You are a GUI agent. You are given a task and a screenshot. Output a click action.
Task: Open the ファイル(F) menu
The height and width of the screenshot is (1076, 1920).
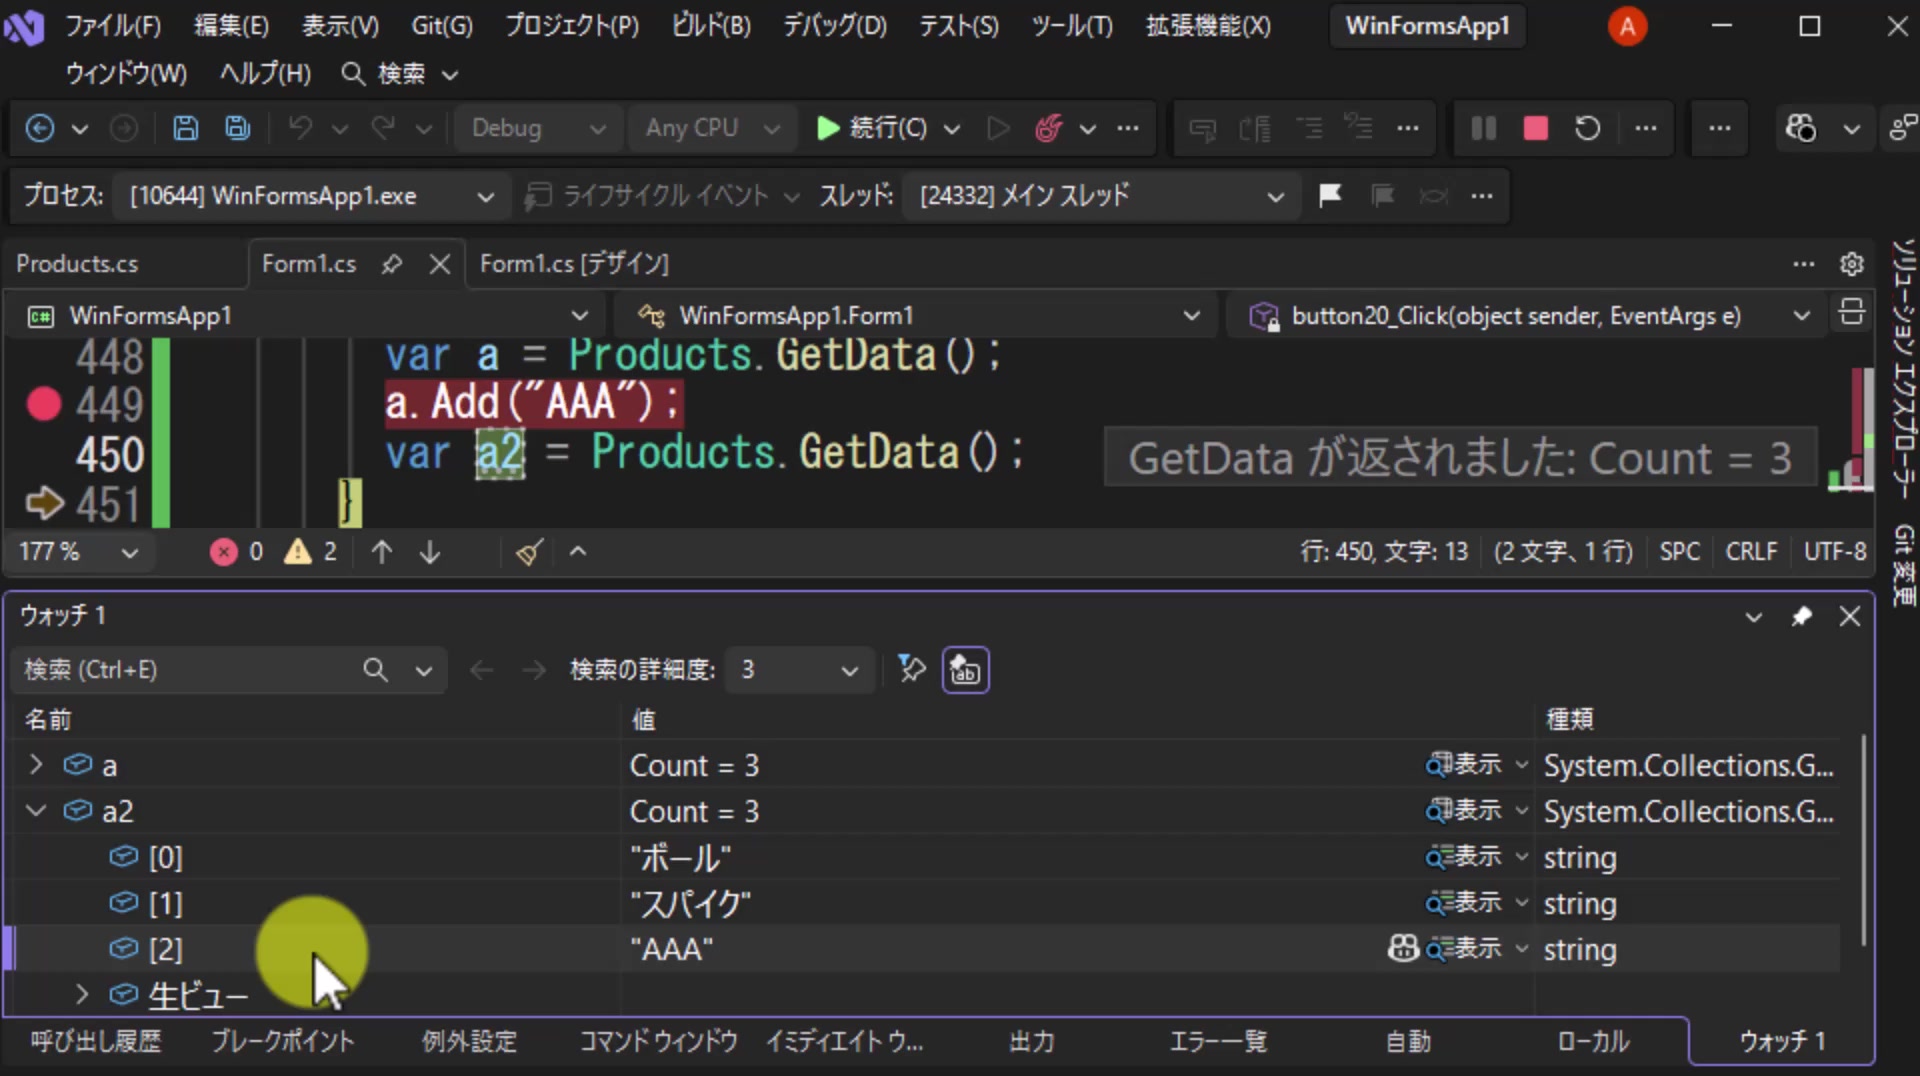click(113, 26)
